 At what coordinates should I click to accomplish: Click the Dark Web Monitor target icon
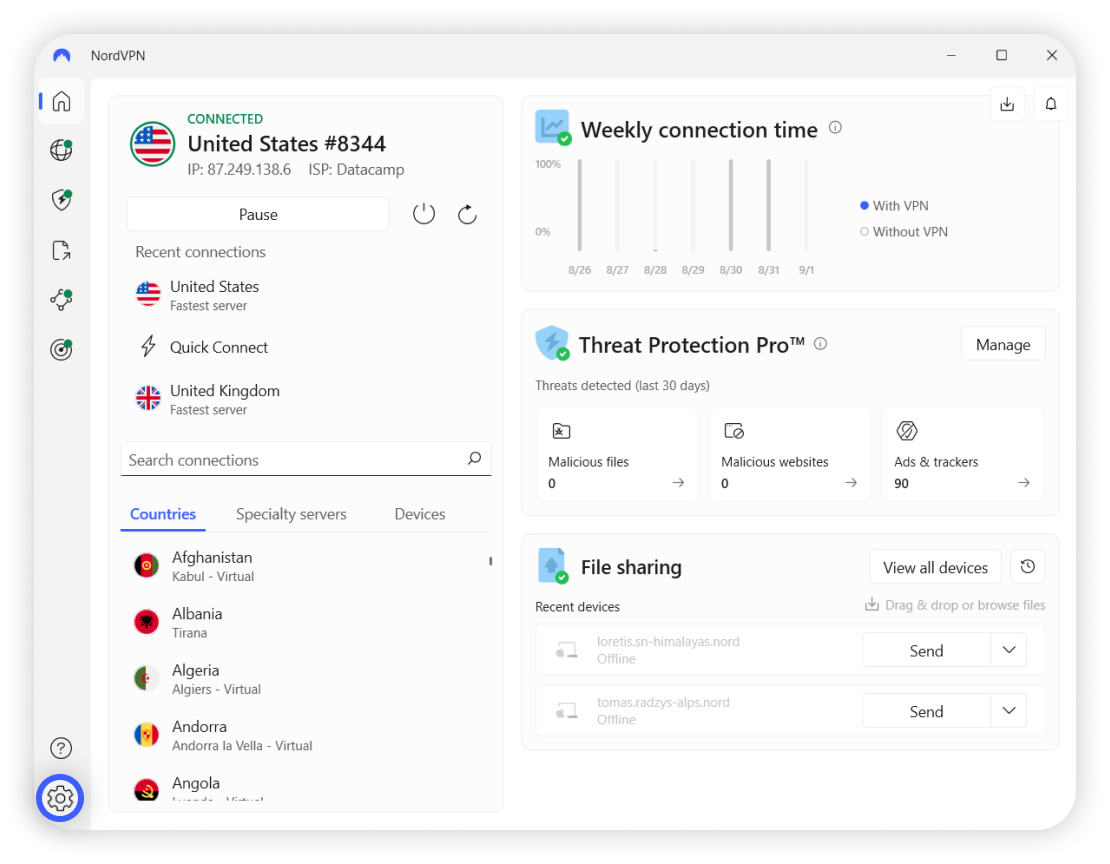pyautogui.click(x=61, y=349)
